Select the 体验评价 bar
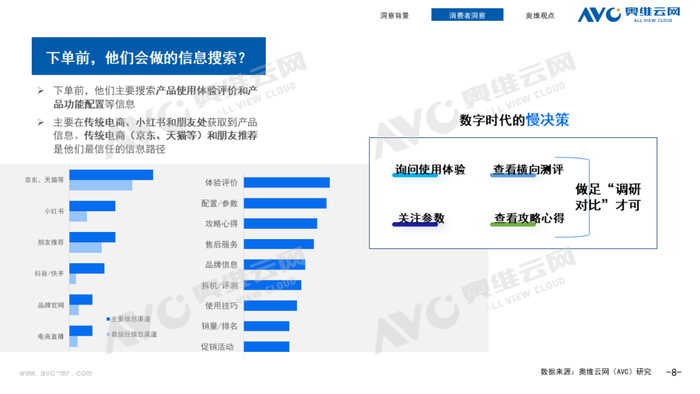700x394 pixels. pyautogui.click(x=287, y=182)
